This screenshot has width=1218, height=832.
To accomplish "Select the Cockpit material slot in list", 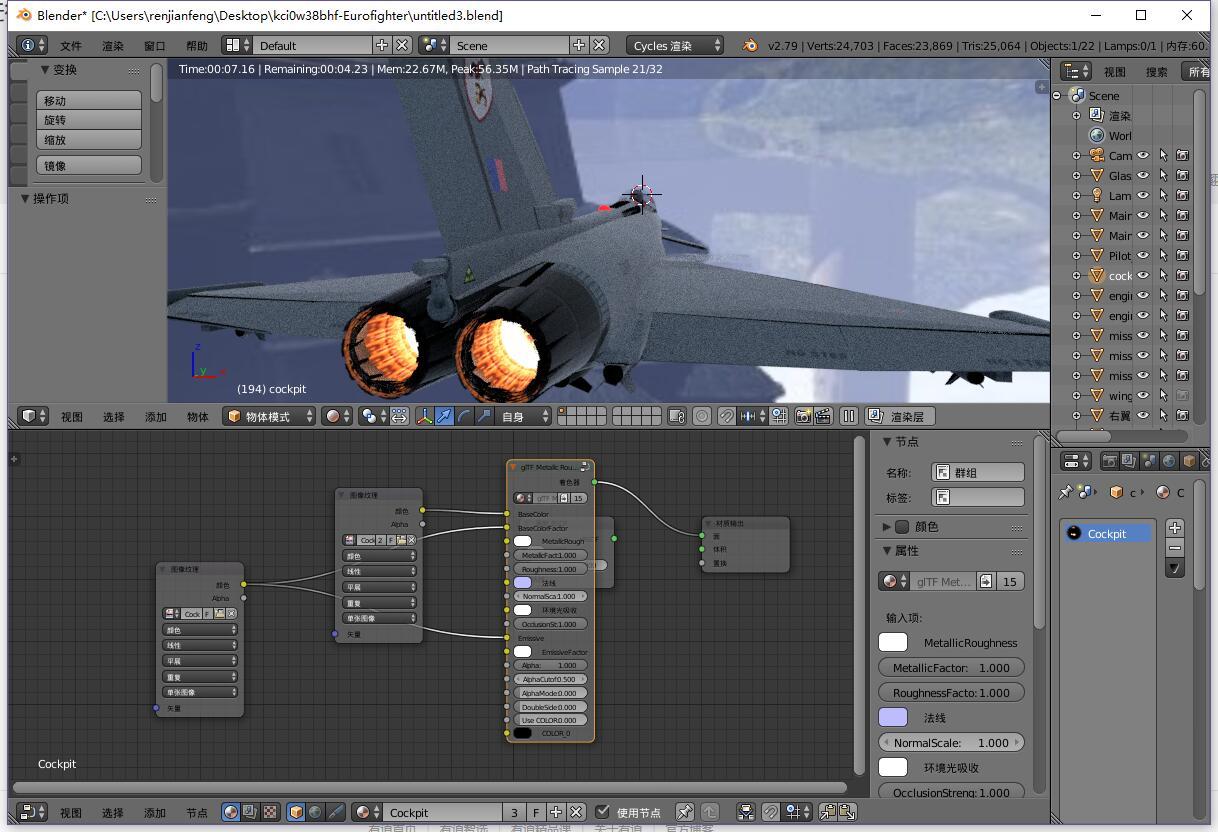I will (1108, 533).
